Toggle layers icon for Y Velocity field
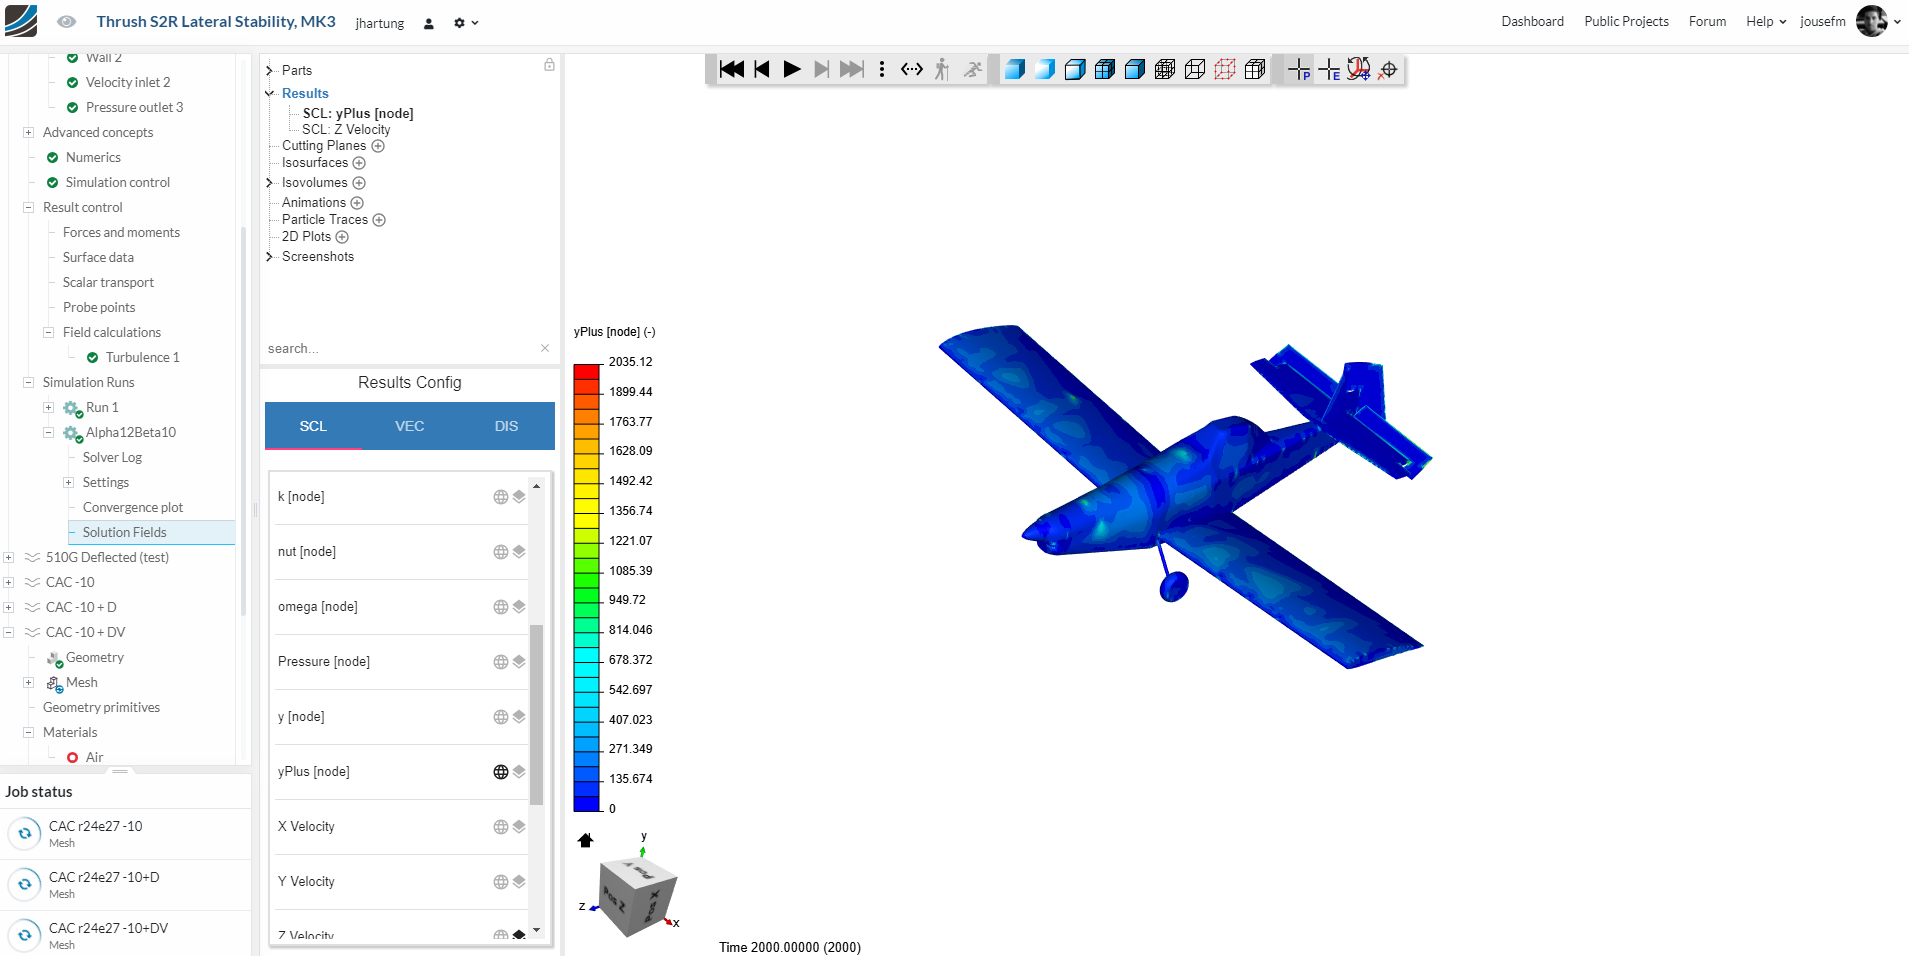1909x956 pixels. point(519,882)
